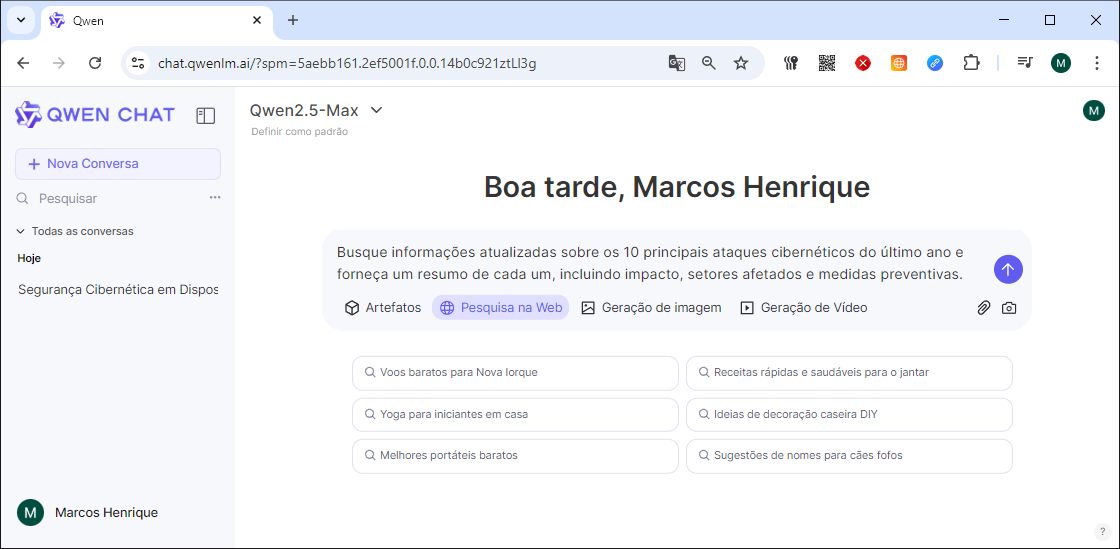Click the browser address bar URL
The width and height of the screenshot is (1120, 549).
[x=347, y=63]
